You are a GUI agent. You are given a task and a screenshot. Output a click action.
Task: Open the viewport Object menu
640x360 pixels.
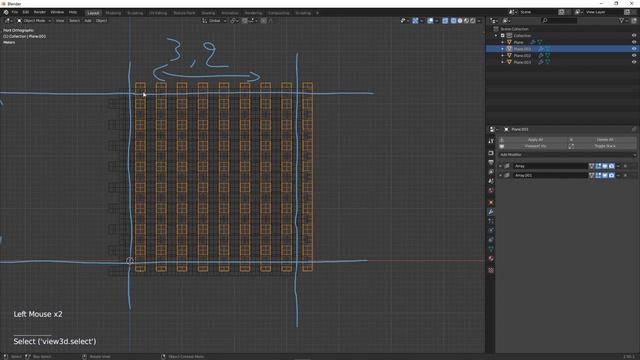[x=101, y=20]
